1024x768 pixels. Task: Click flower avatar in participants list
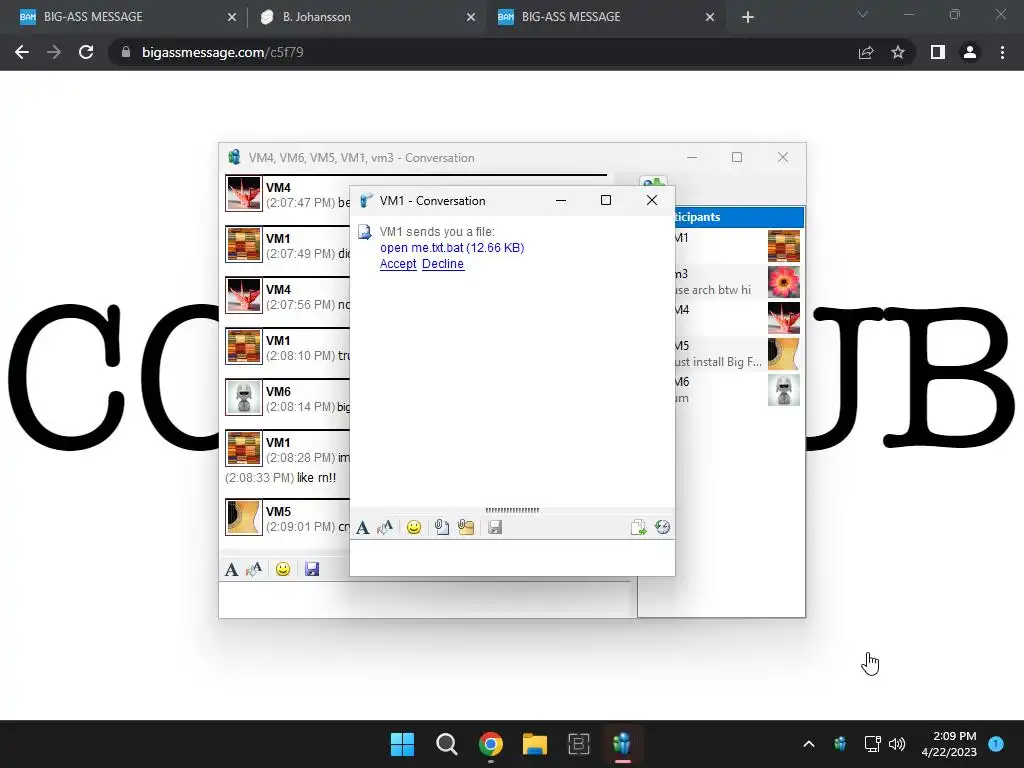tap(784, 282)
